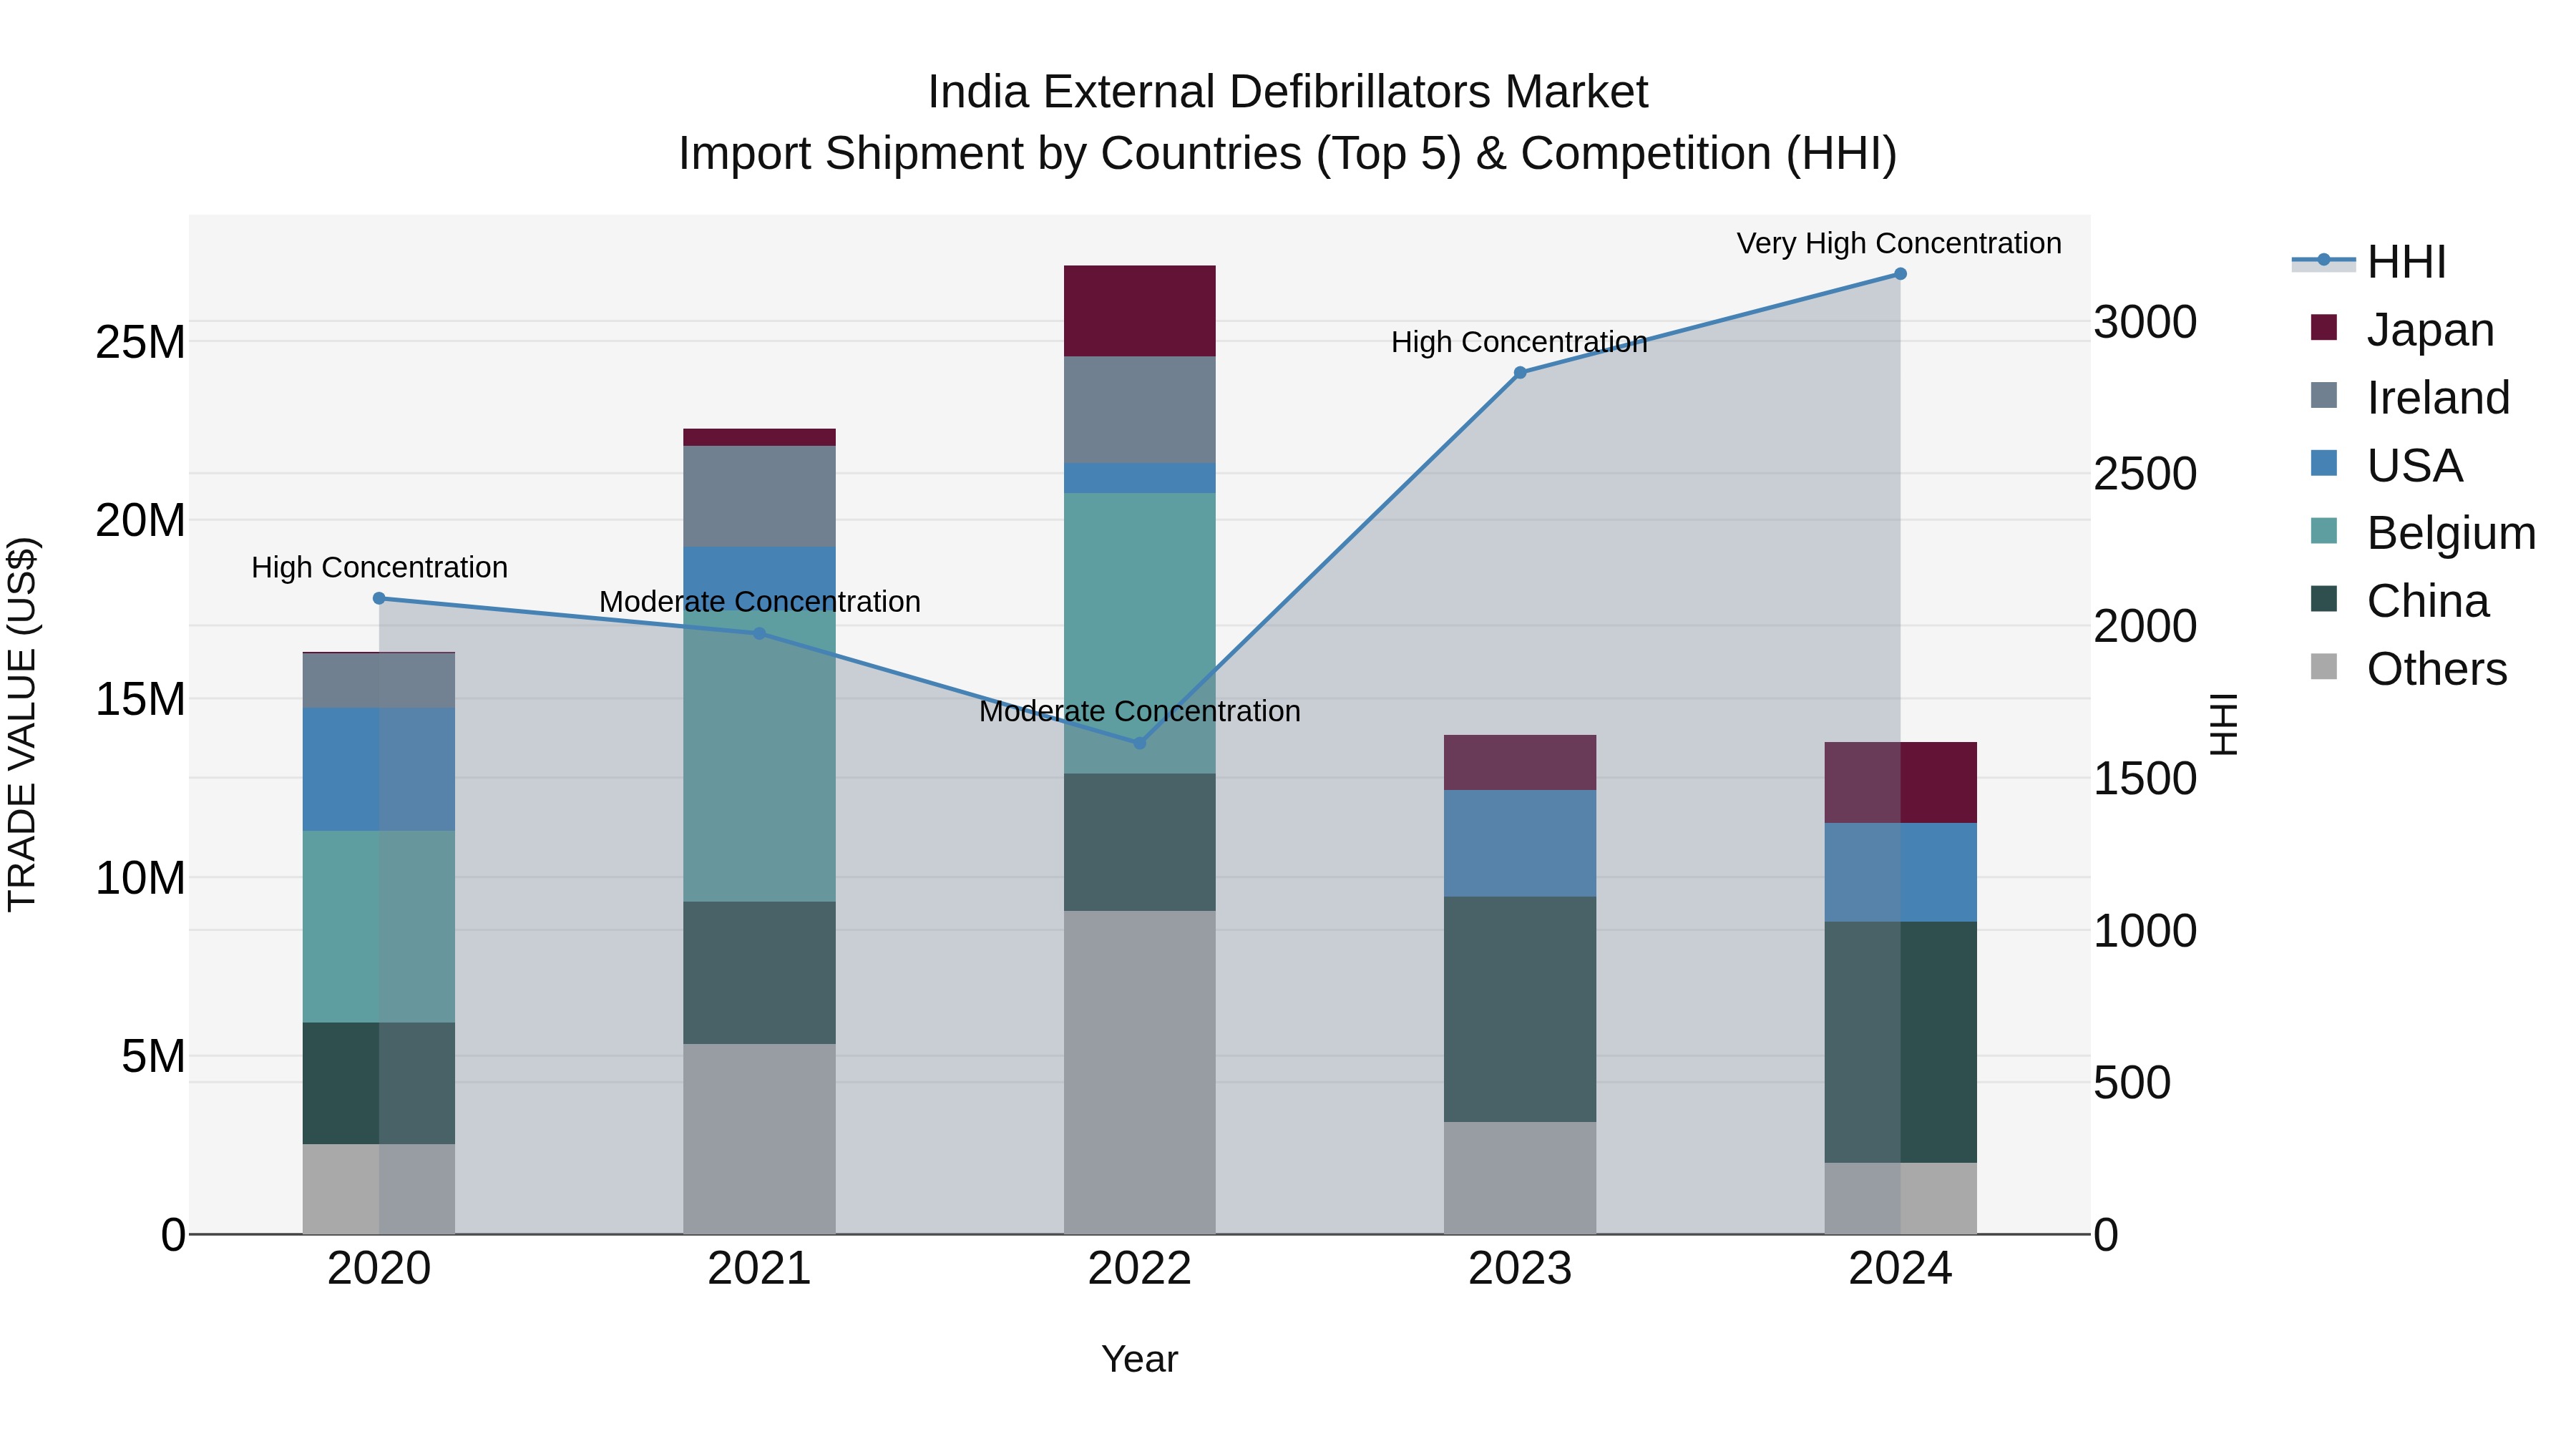Select the China segment of the 2024 bar
2576x1449 pixels.
1900,1042
